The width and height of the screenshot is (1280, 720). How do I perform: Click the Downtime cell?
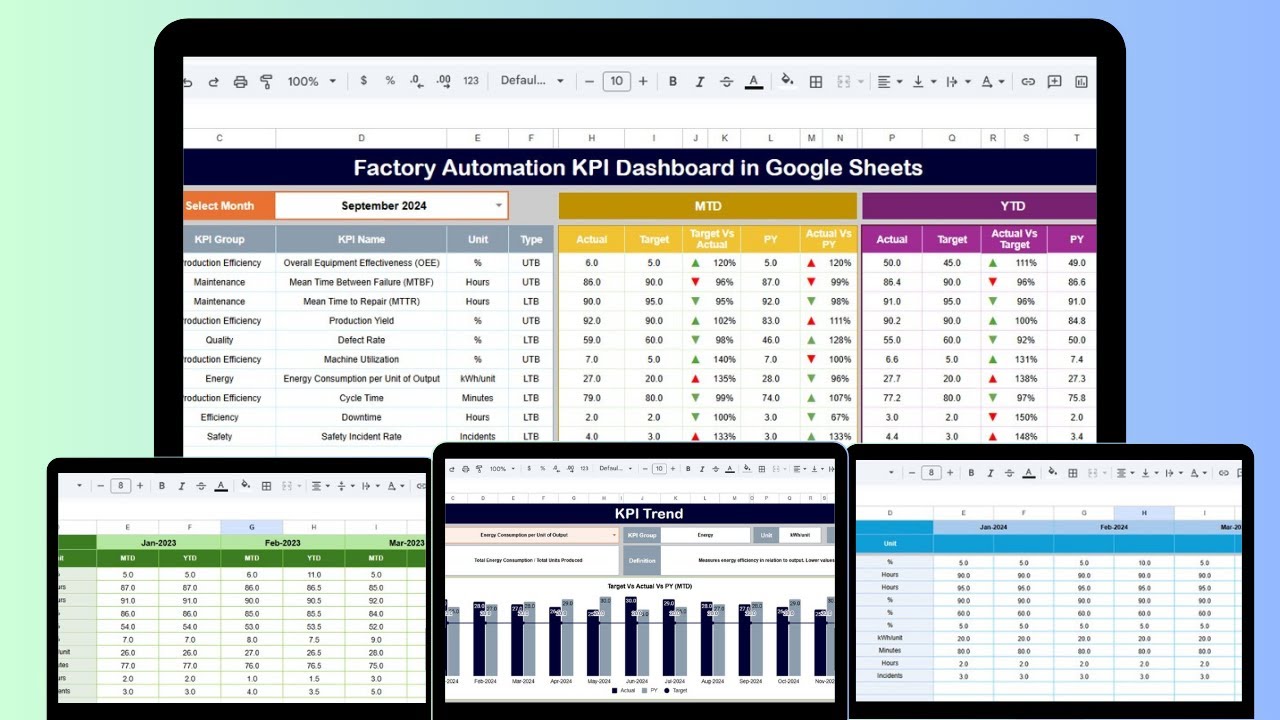coord(361,417)
